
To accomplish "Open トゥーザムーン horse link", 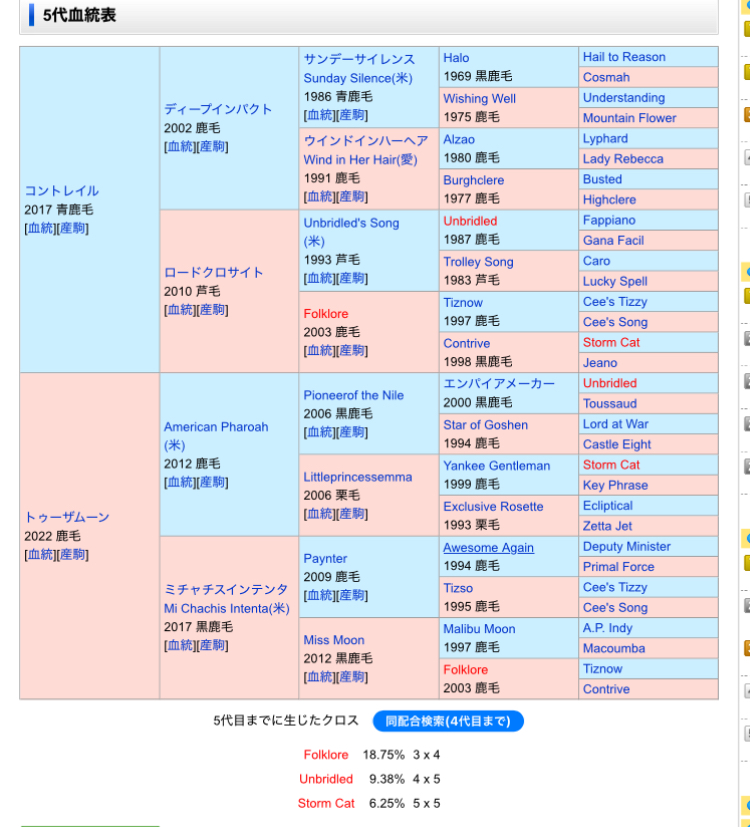I will tap(67, 517).
